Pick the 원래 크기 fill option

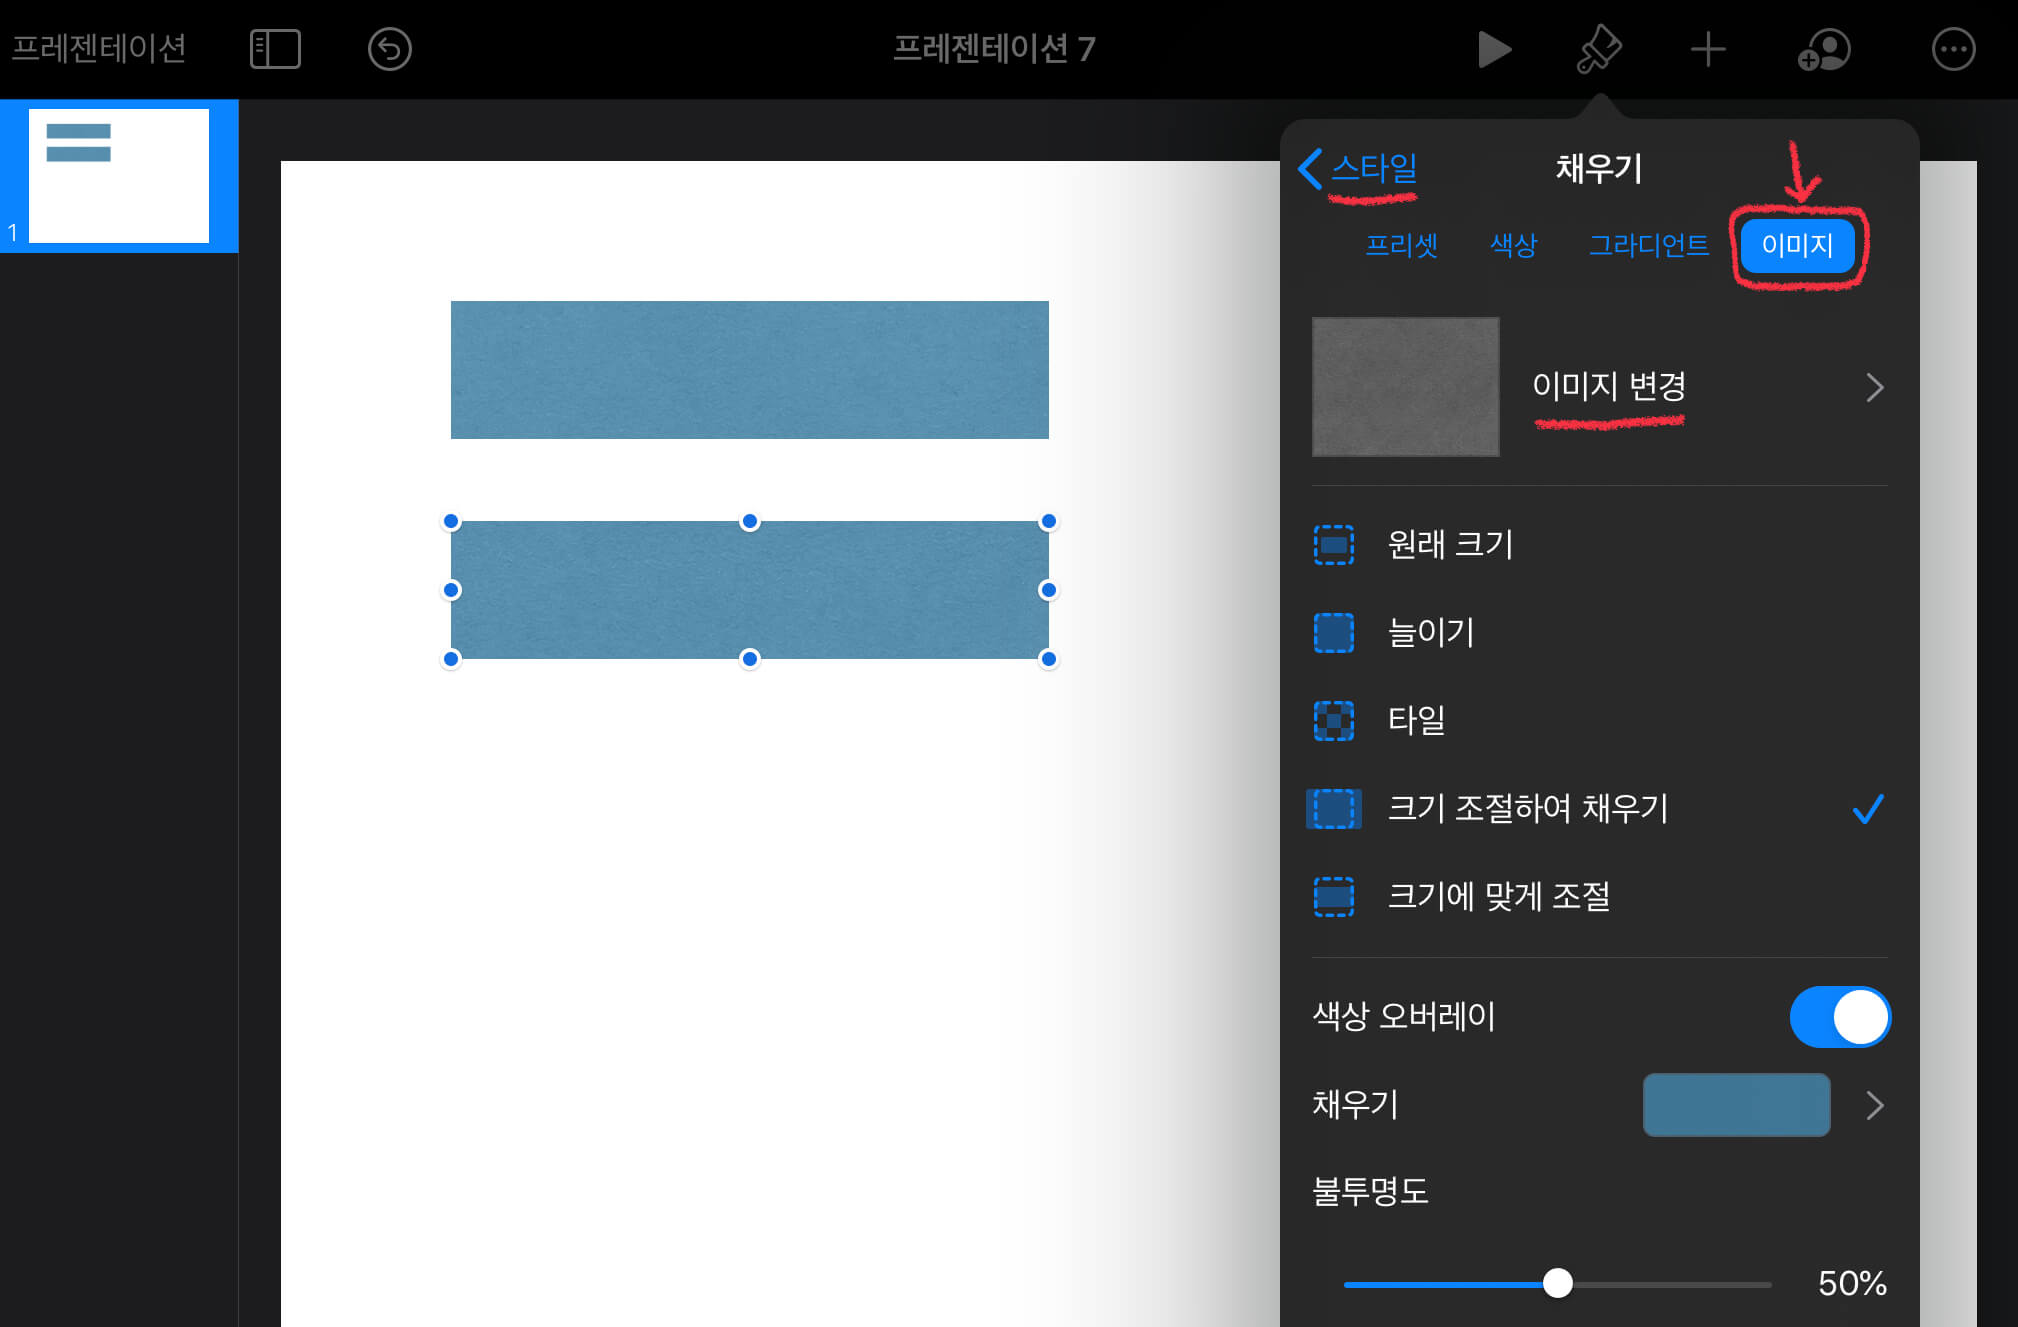[1449, 544]
